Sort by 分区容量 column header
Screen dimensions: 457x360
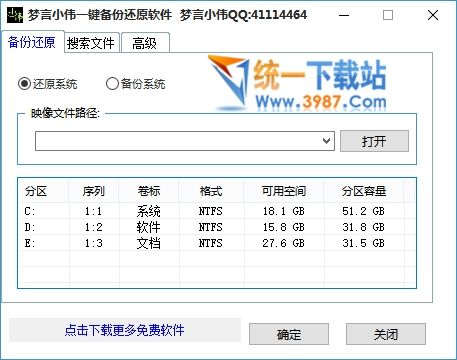click(364, 191)
